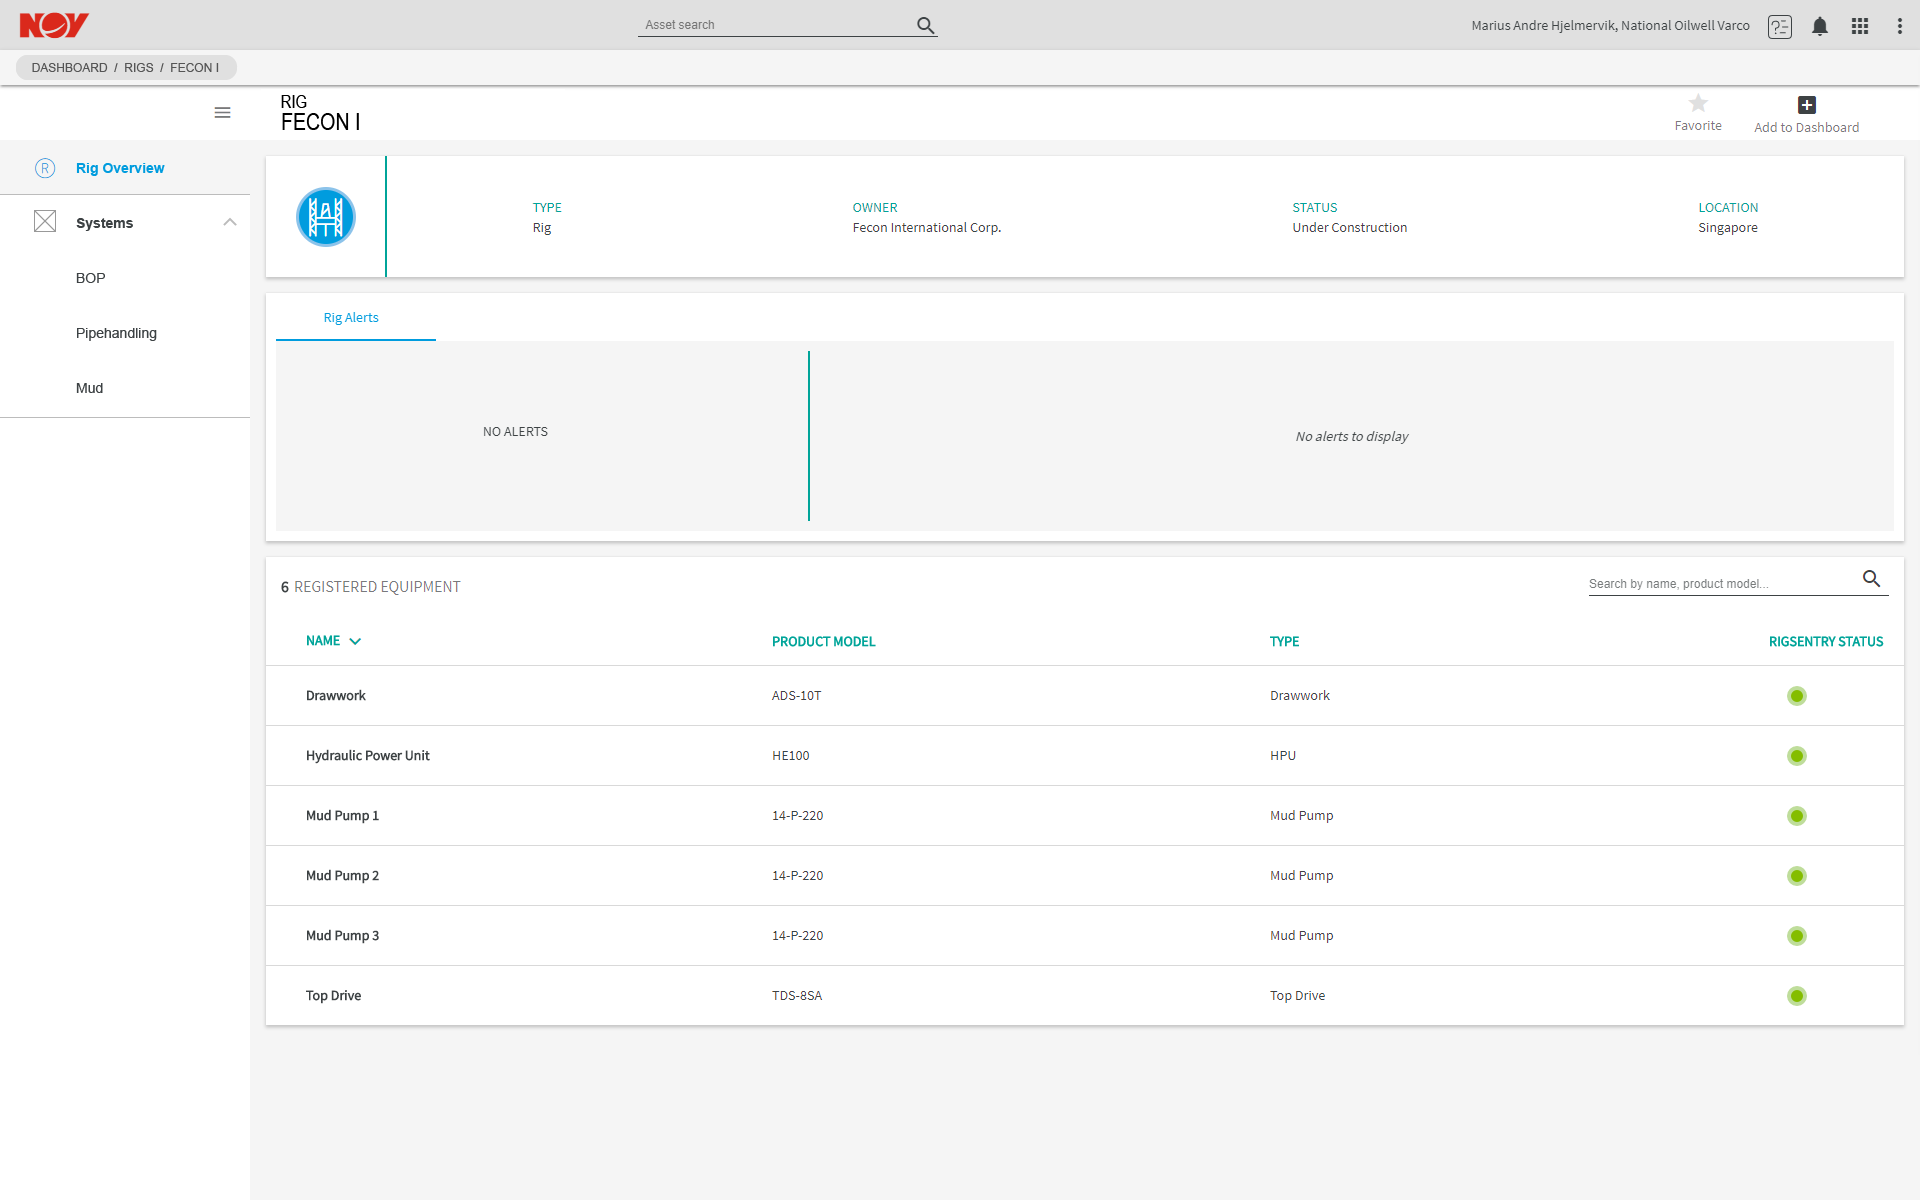Open Mud Pump 2 name
The image size is (1920, 1200).
(342, 876)
